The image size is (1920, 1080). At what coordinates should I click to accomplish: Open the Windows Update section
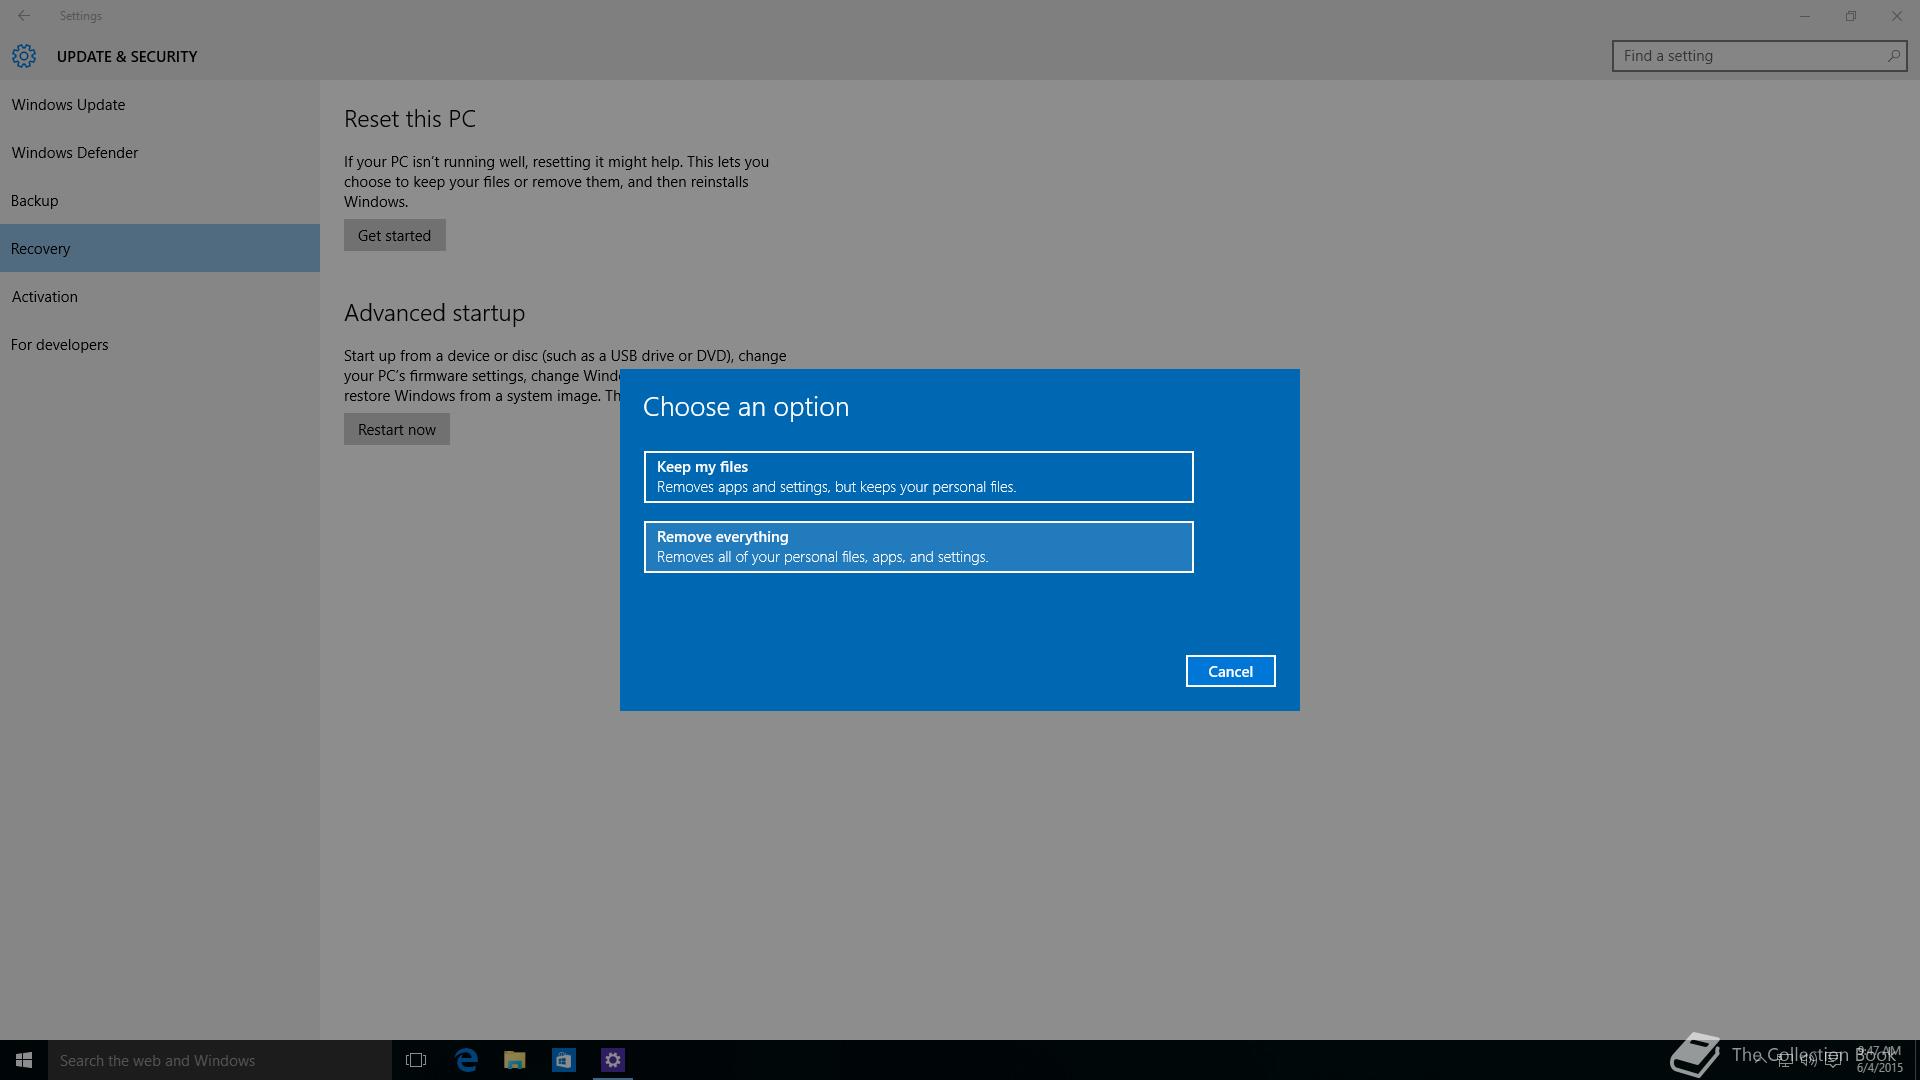coord(68,105)
